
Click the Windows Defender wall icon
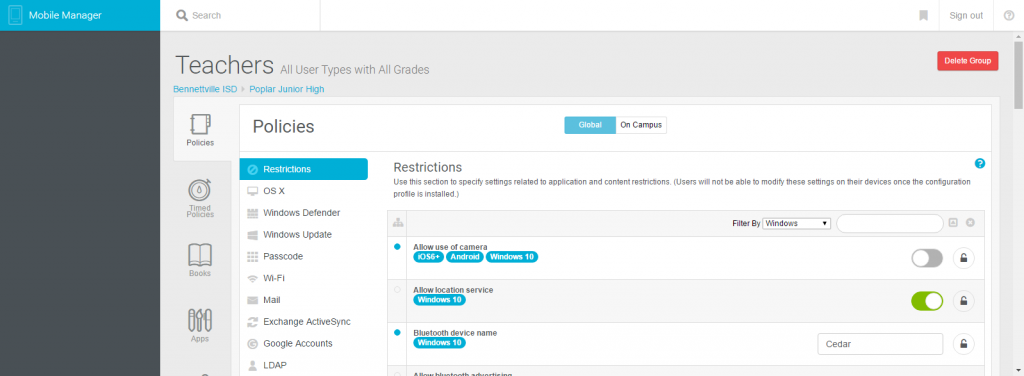[252, 213]
